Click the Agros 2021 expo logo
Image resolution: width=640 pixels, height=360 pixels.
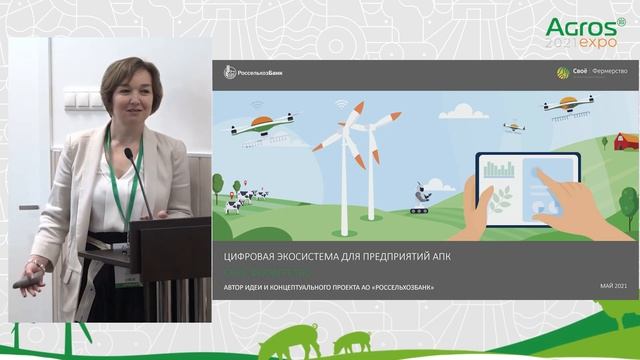[x=585, y=33]
